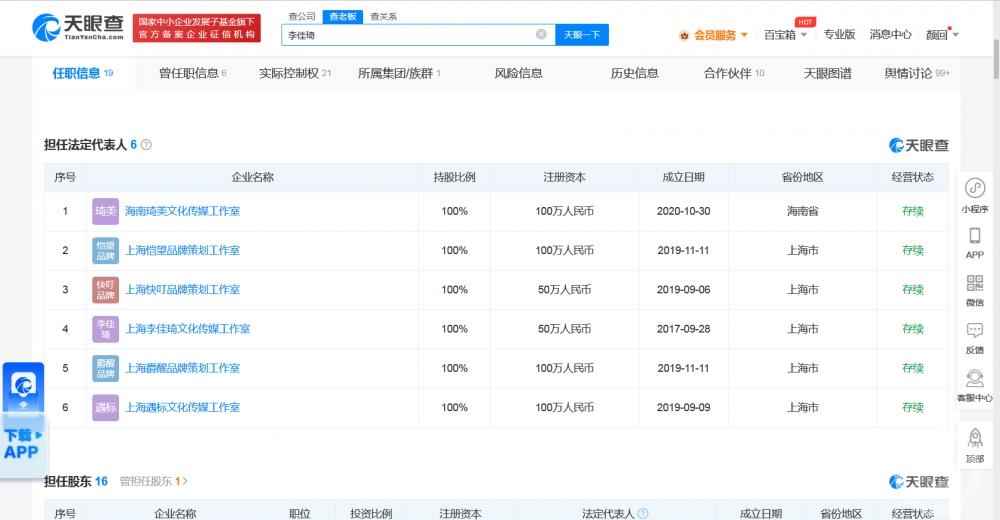Click the help icon next to 担任法定代表人
This screenshot has width=1000, height=520.
pos(146,145)
